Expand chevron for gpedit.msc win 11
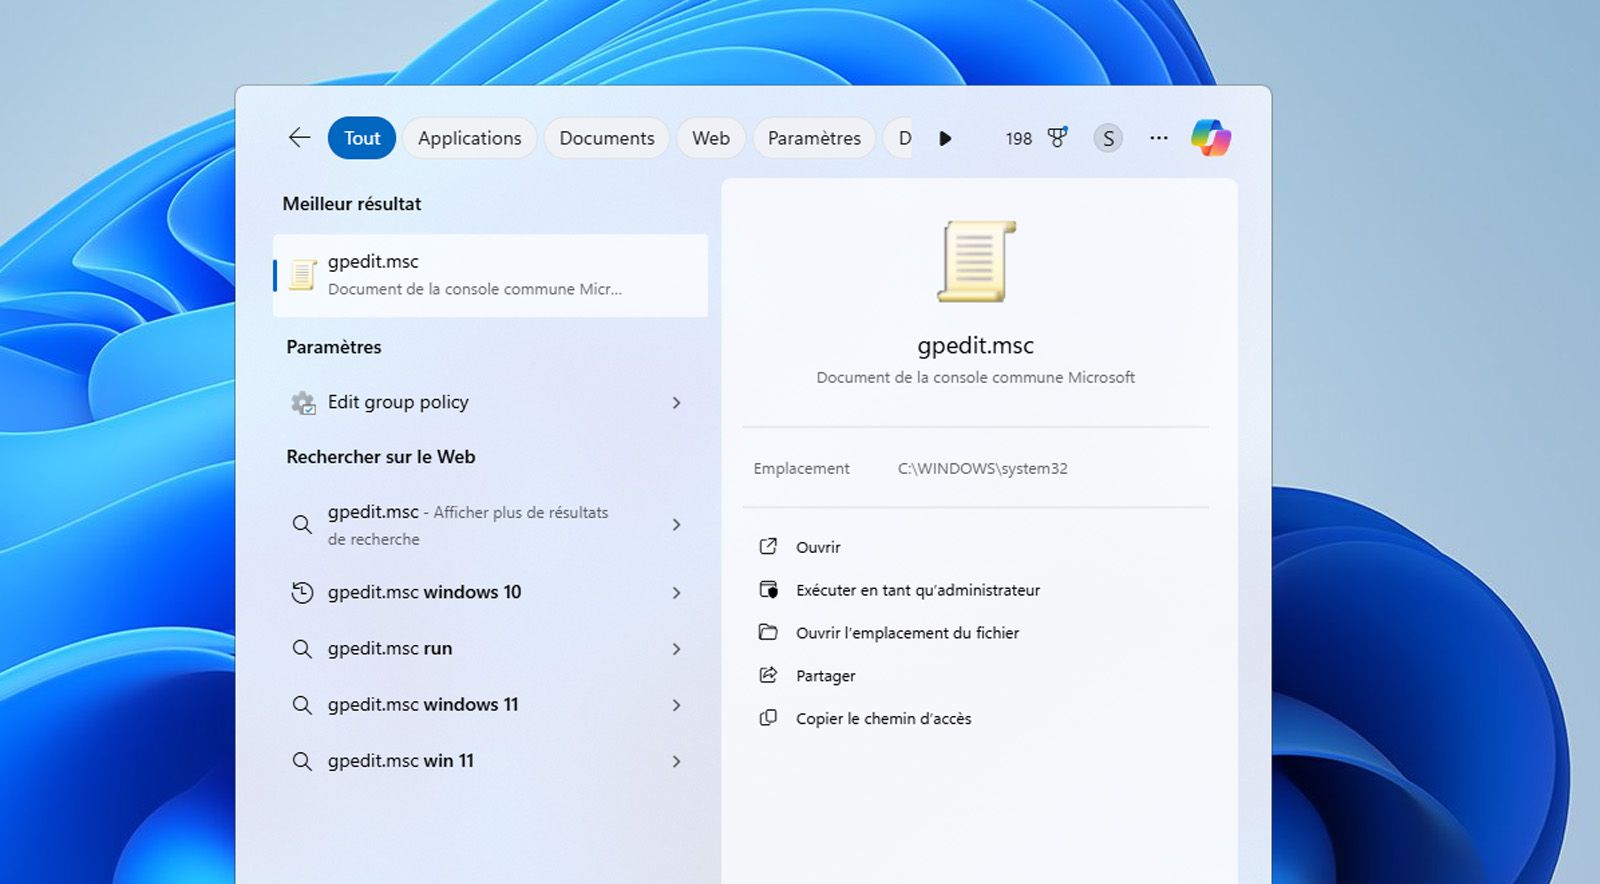Viewport: 1600px width, 884px height. pos(677,762)
